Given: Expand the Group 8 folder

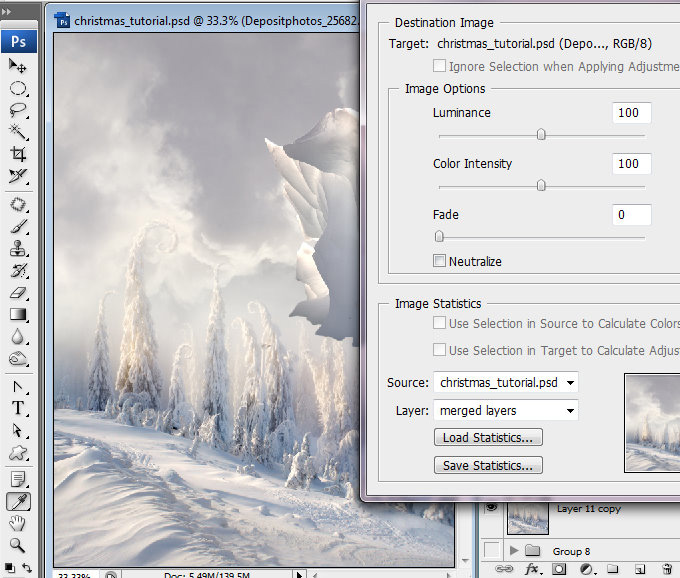Looking at the screenshot, I should pyautogui.click(x=514, y=551).
